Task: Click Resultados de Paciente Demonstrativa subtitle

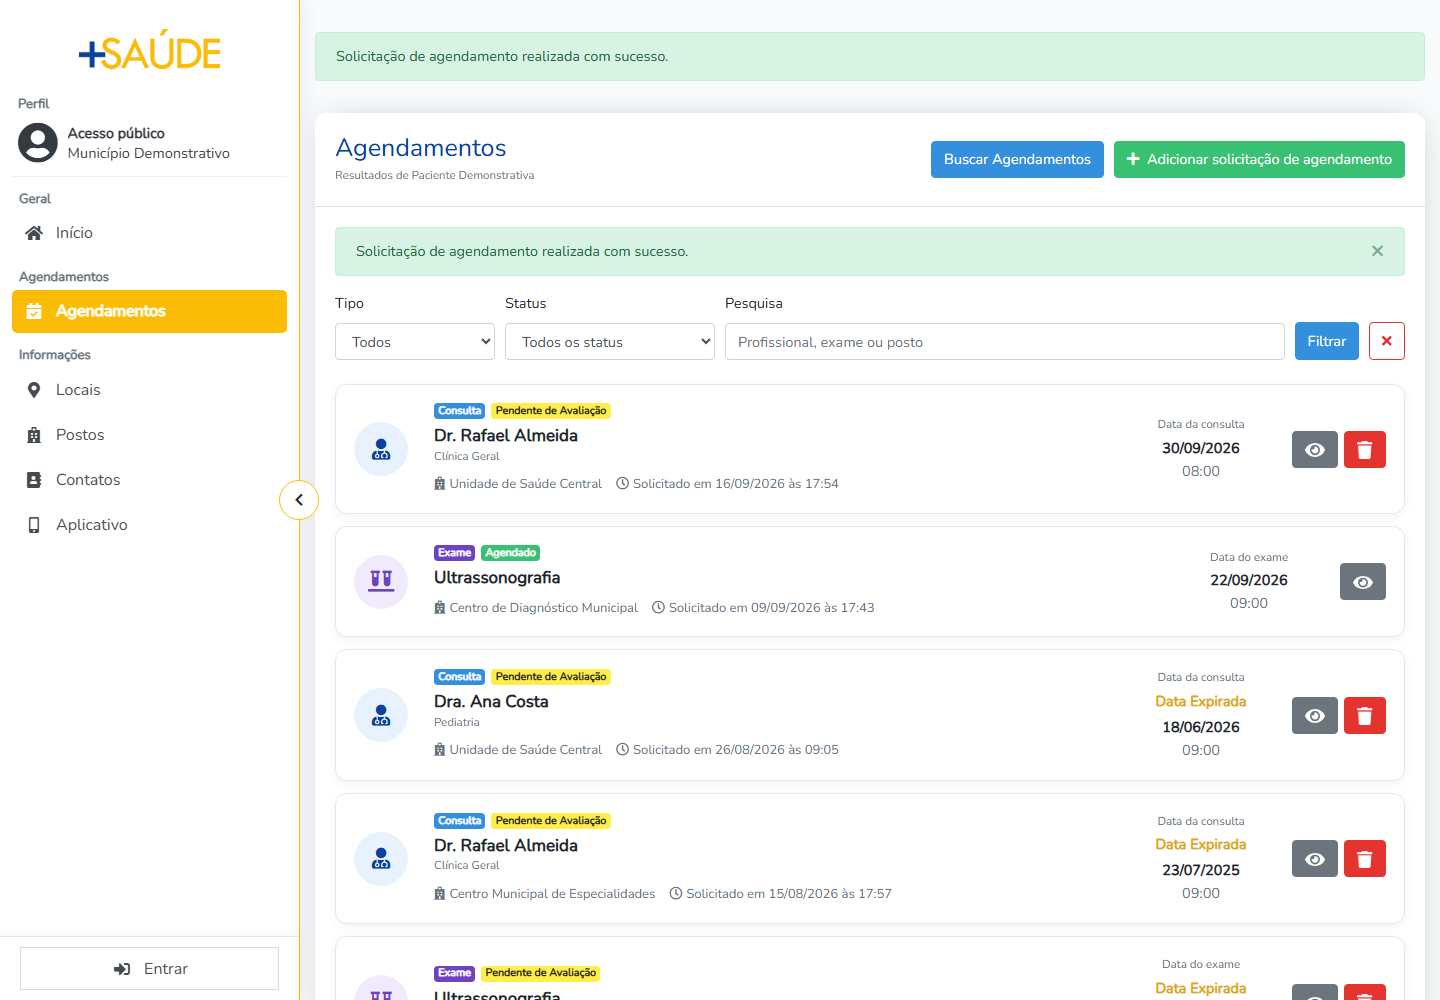Action: (435, 175)
